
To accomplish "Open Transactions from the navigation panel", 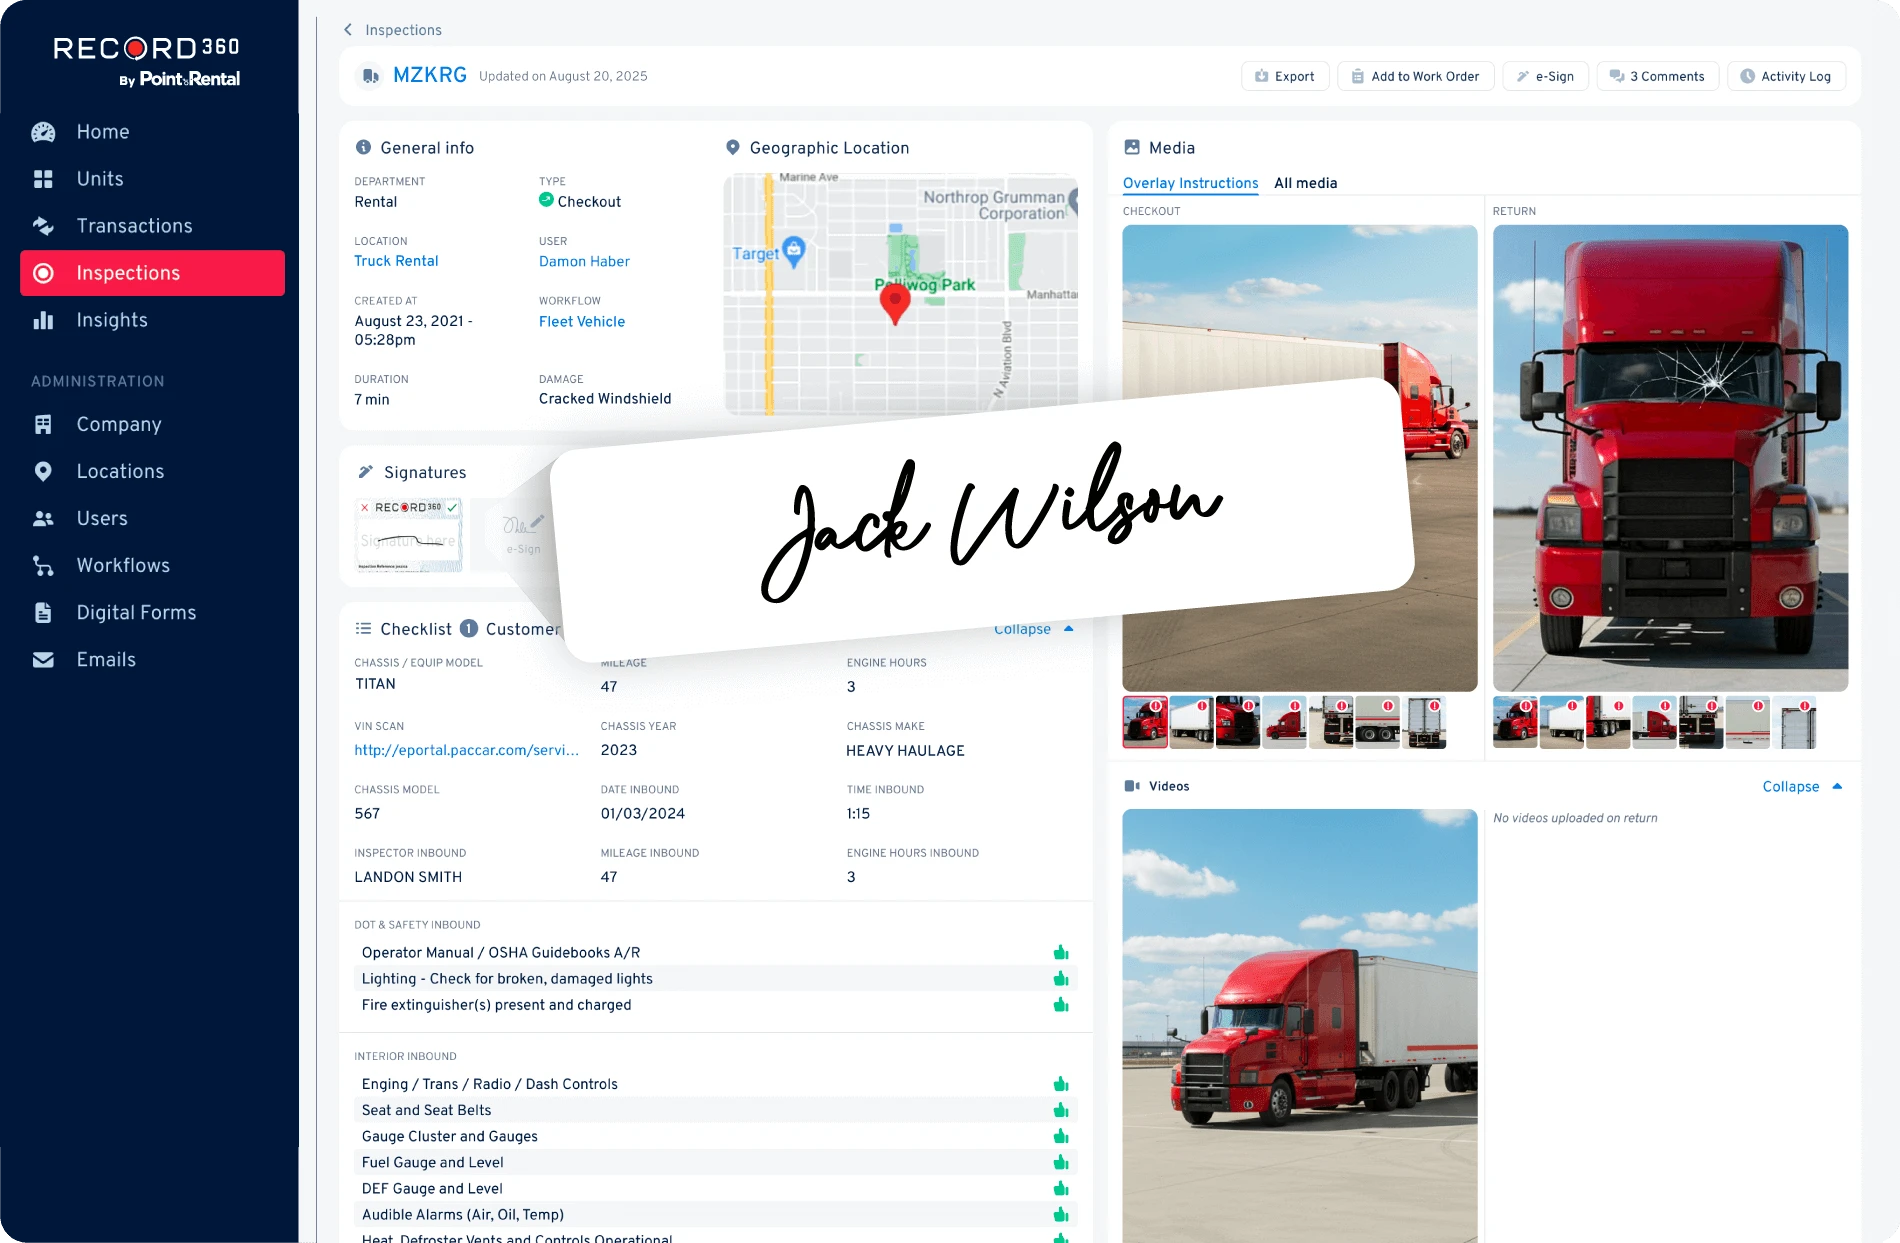I will pyautogui.click(x=134, y=225).
